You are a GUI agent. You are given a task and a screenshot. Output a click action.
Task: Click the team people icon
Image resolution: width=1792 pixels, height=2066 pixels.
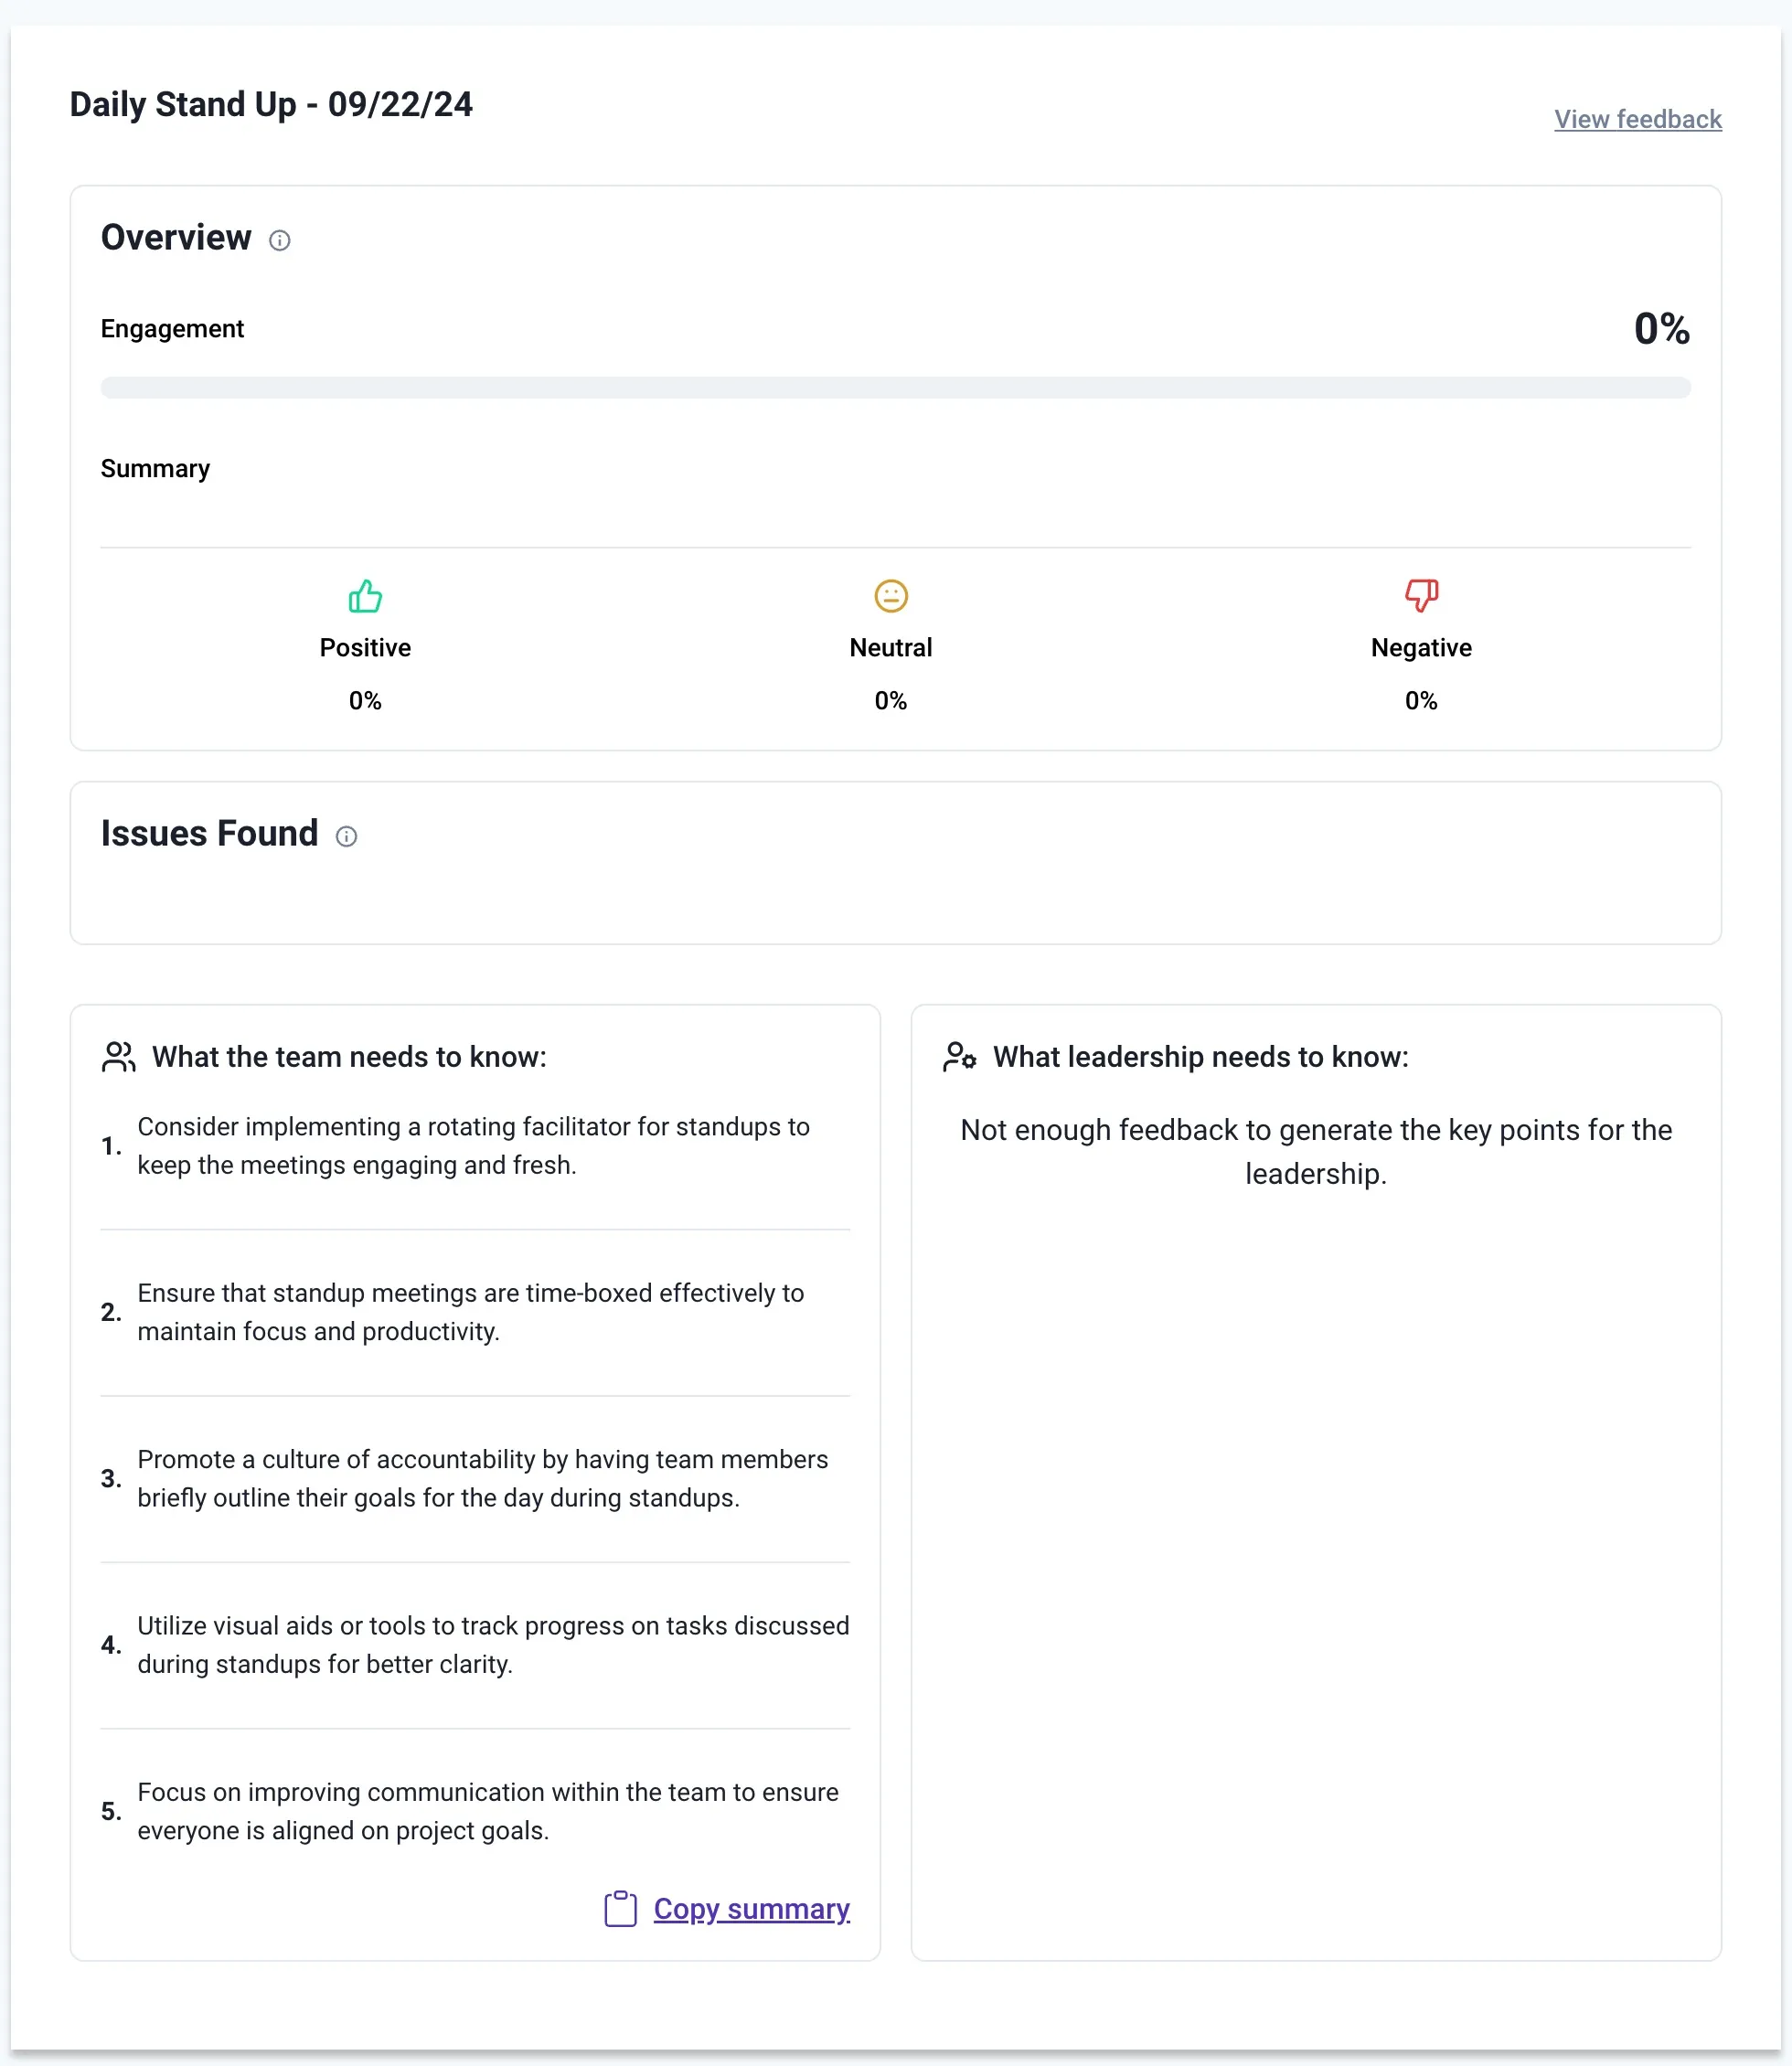point(118,1057)
